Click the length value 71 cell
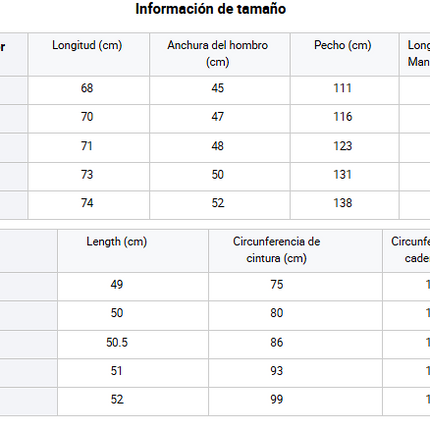Viewport: 430px width, 430px height. (89, 148)
